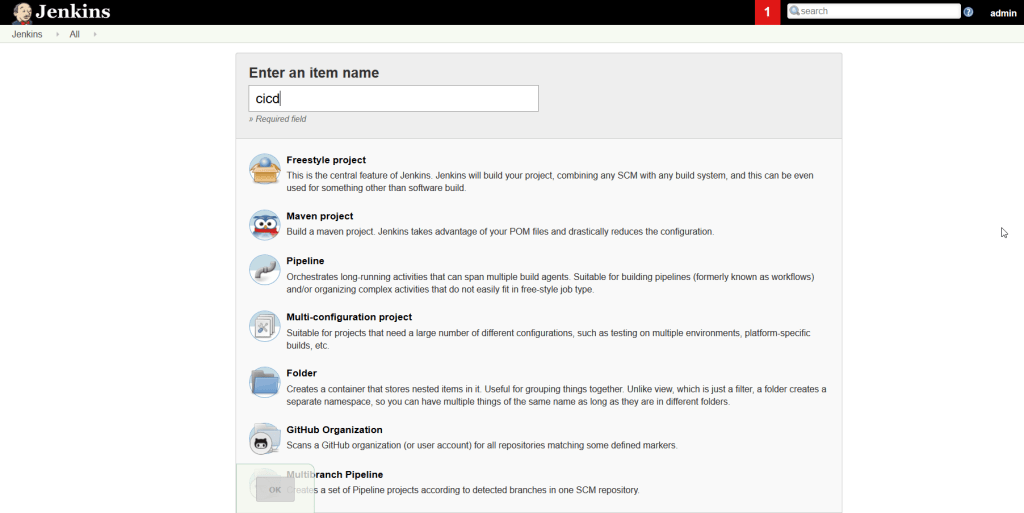Expand the All breadcrumb arrow
This screenshot has height=513, width=1024.
tap(95, 34)
